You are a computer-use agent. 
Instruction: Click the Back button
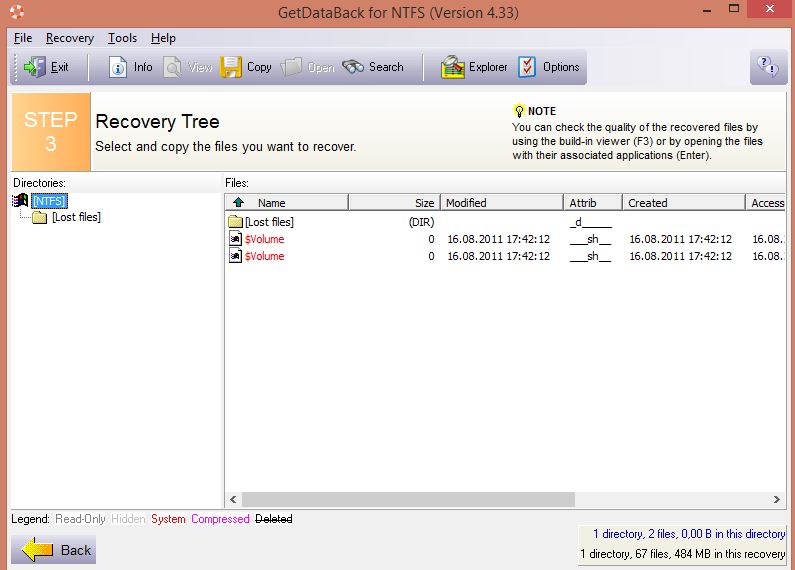point(54,550)
